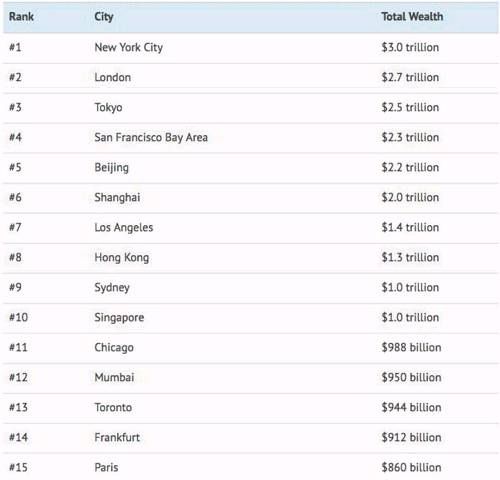
Task: Select the #3 rank cell
Action: (15, 107)
